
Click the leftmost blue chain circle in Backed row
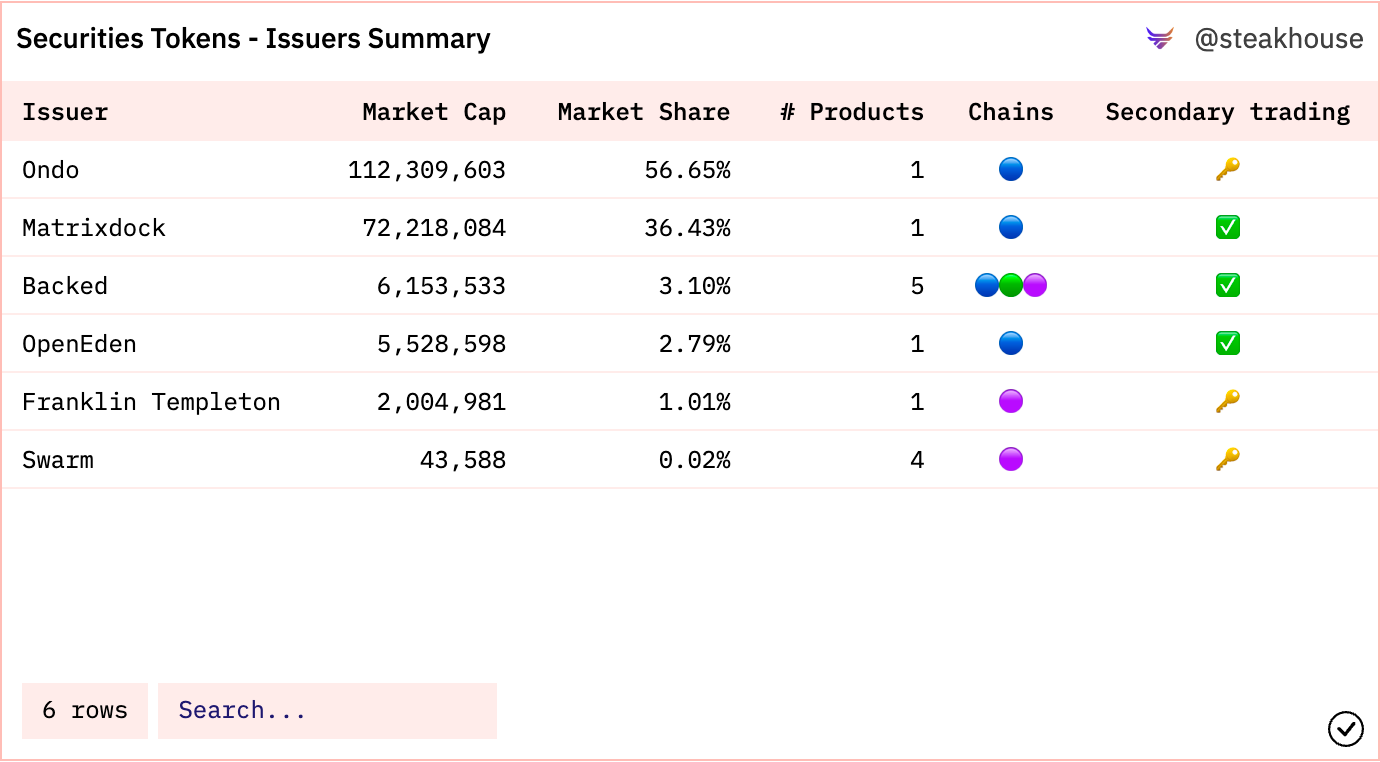(x=987, y=286)
